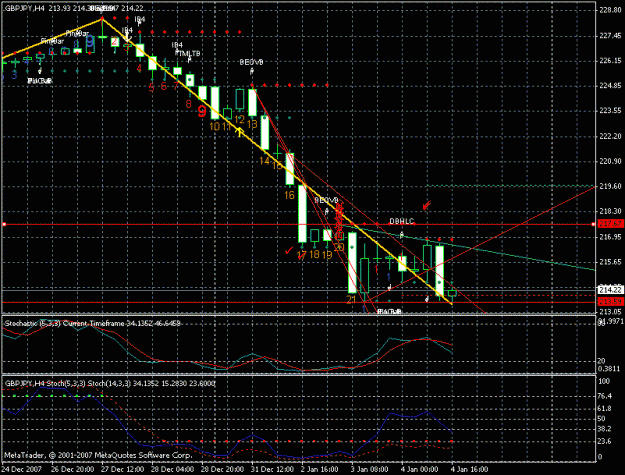
Task: Click the 23.6 level in lower stochastic
Action: coord(605,441)
